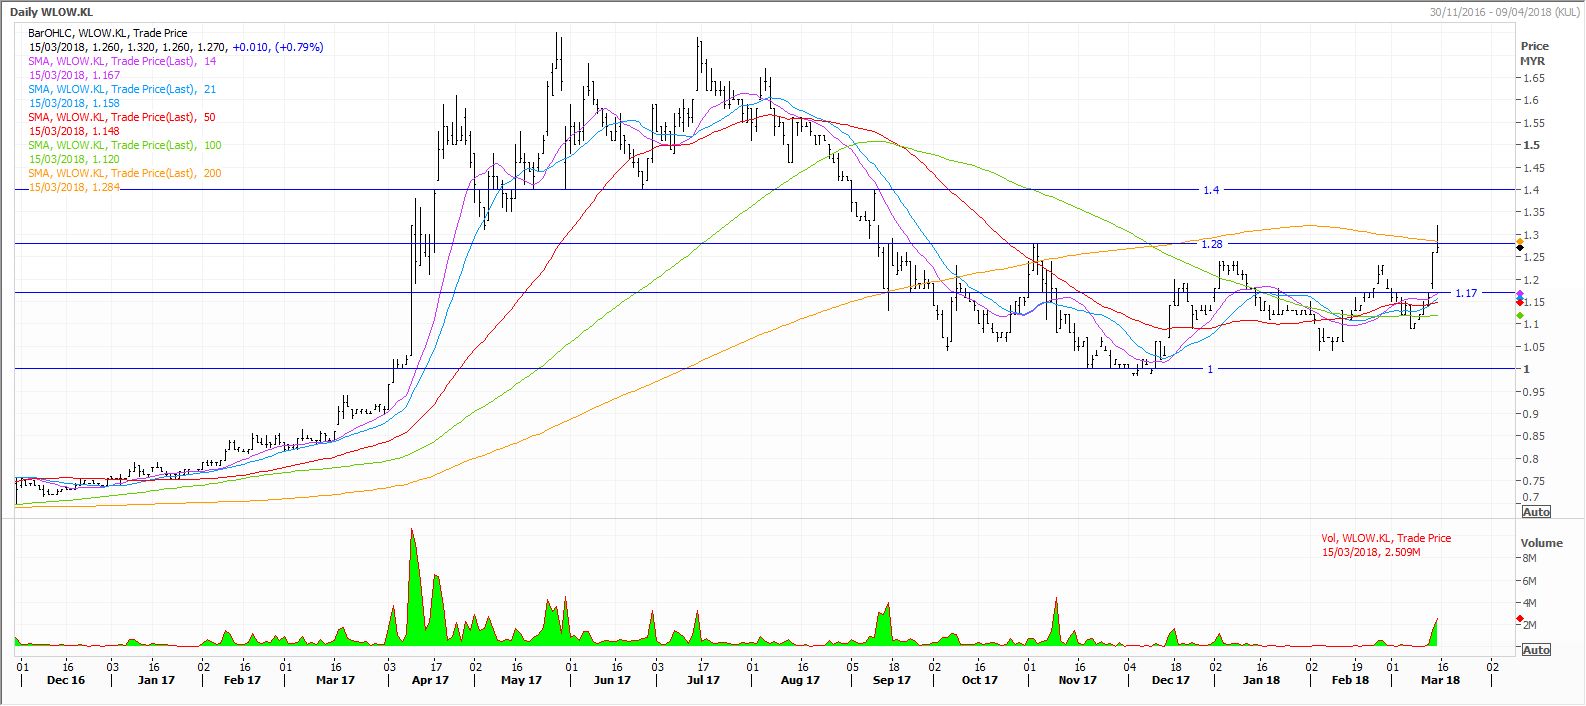Click the orange SMA 200 price-axis diamond marker
This screenshot has height=706, width=1586.
pyautogui.click(x=1520, y=241)
